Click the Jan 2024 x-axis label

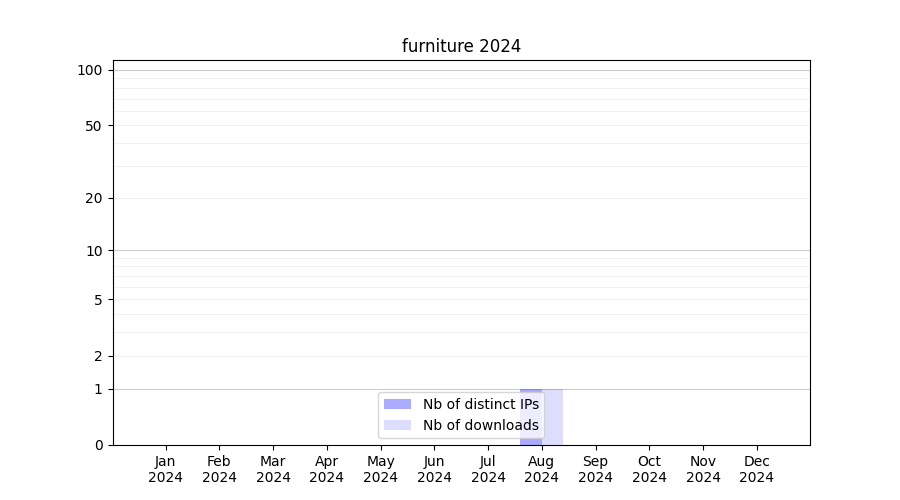click(166, 469)
